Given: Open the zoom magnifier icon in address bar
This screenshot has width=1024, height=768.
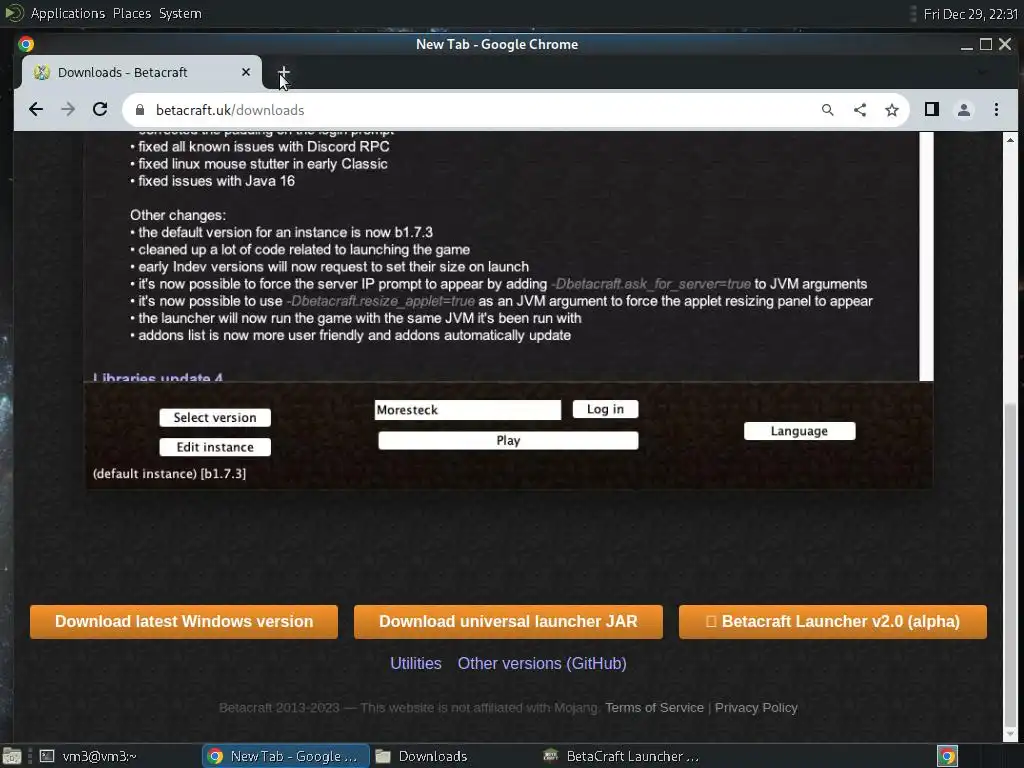Looking at the screenshot, I should pyautogui.click(x=827, y=110).
